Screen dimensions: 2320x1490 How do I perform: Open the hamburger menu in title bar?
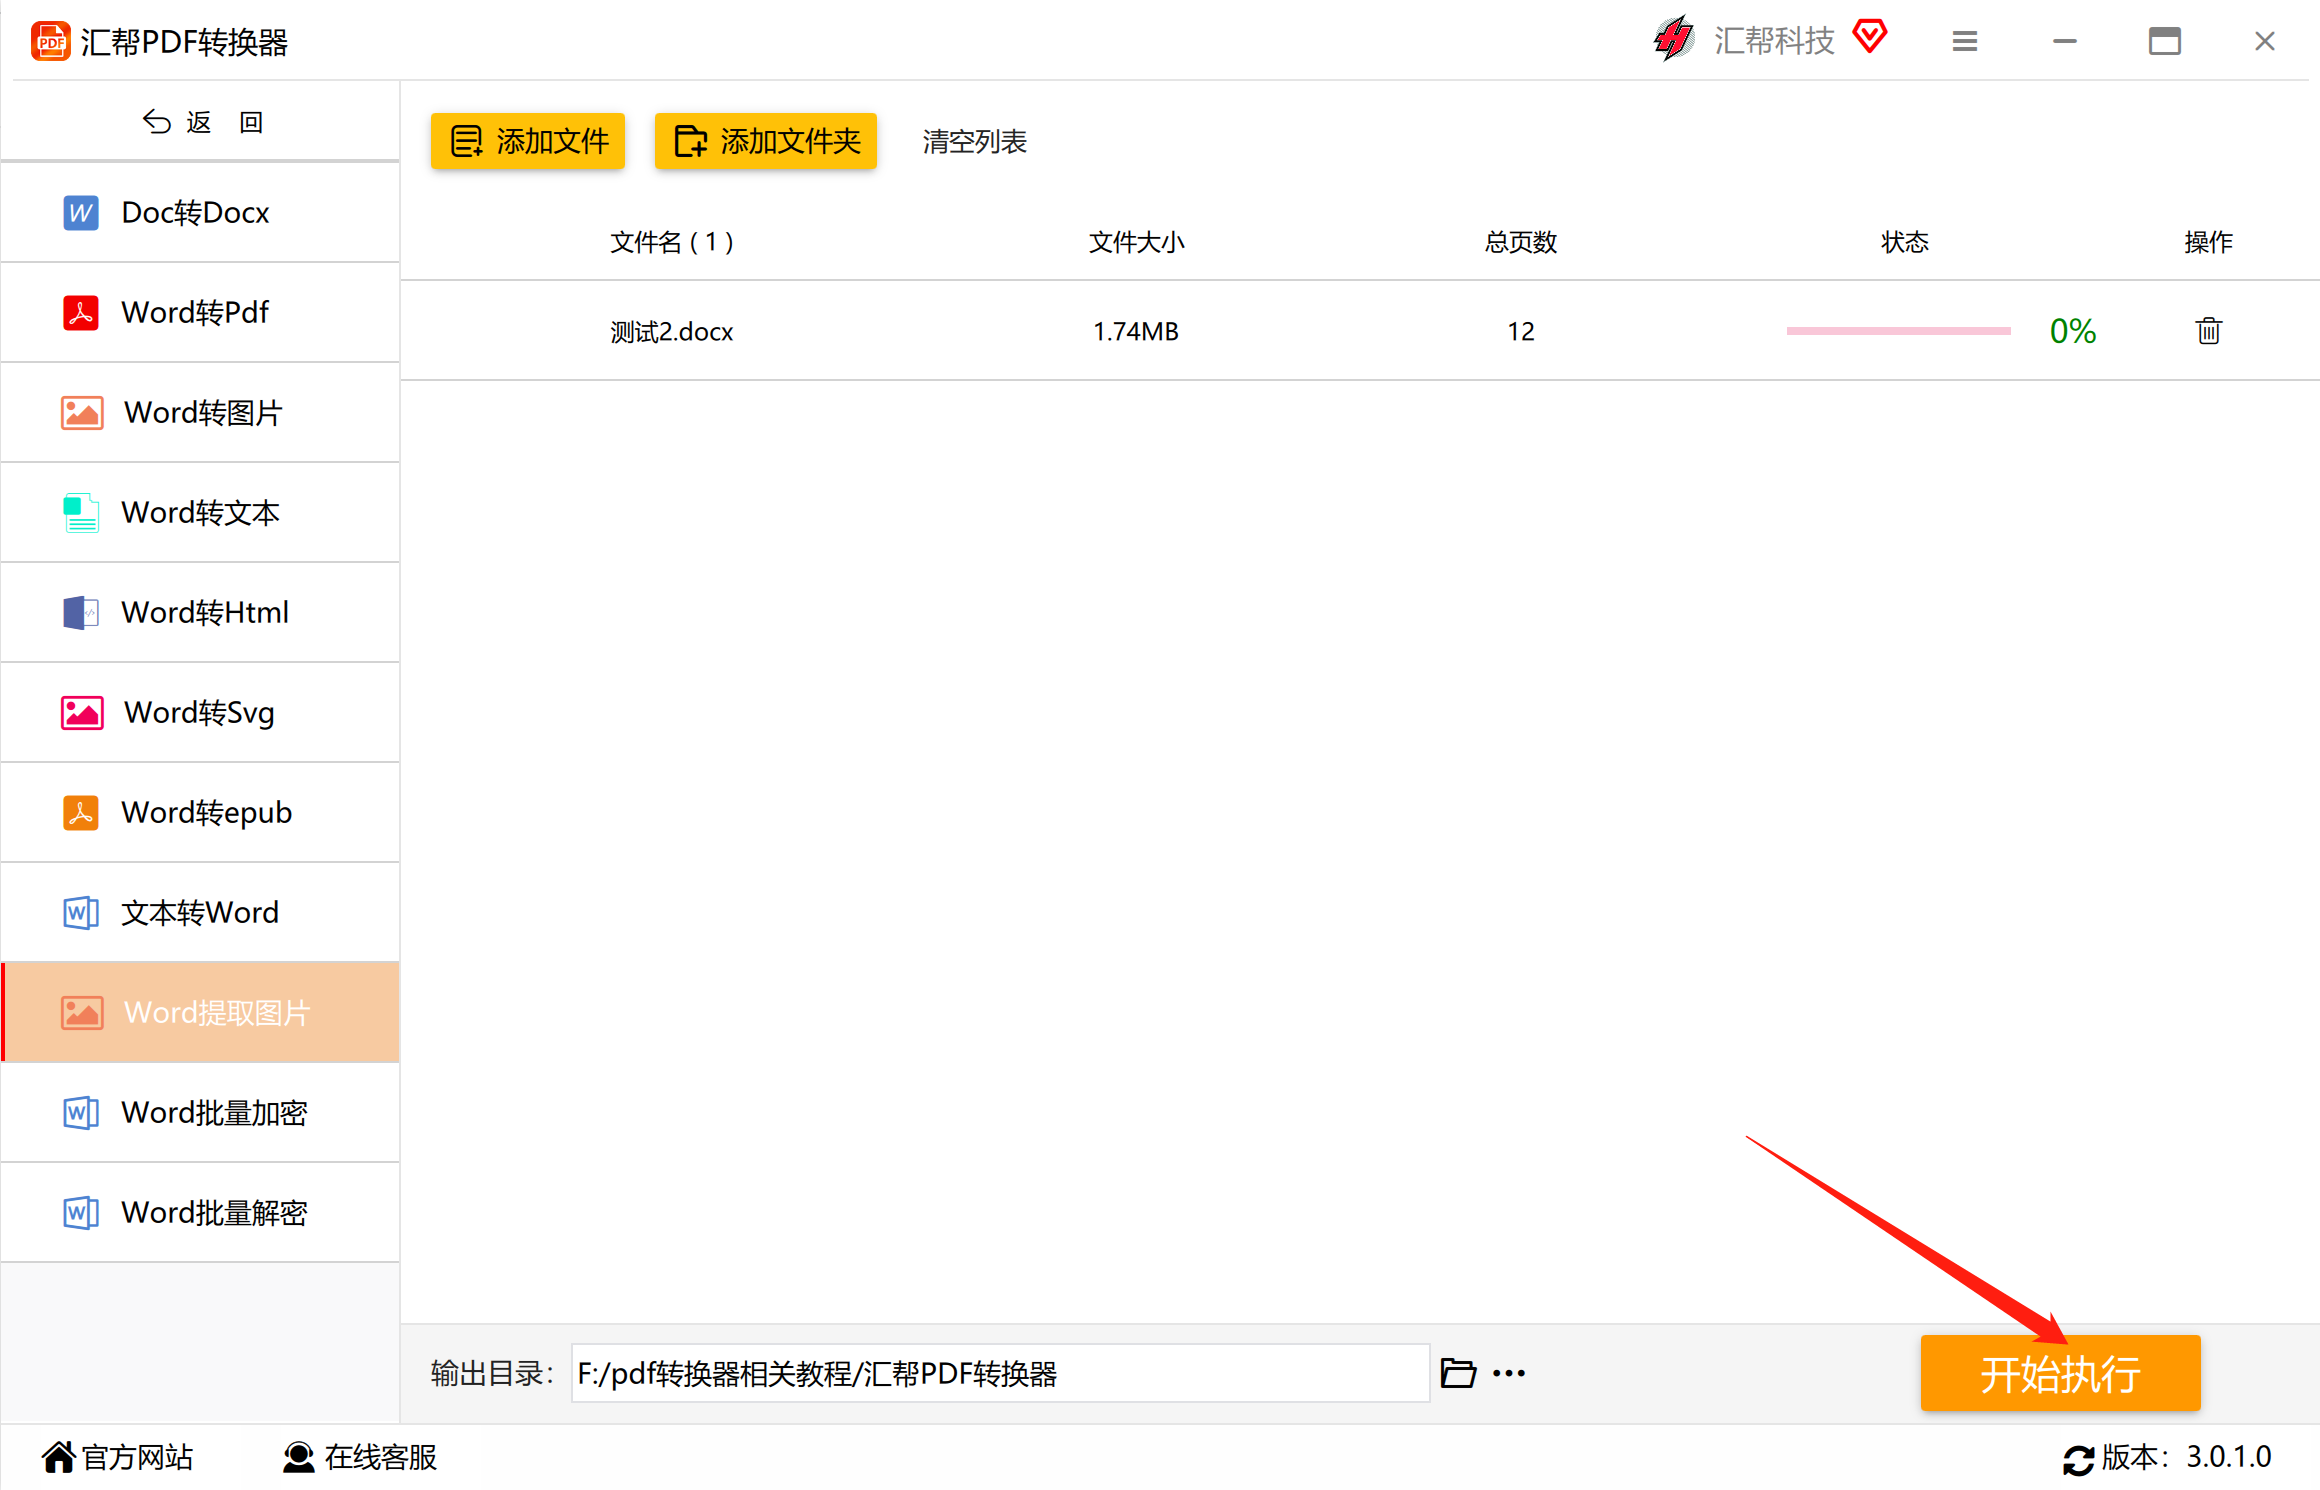[x=1965, y=41]
